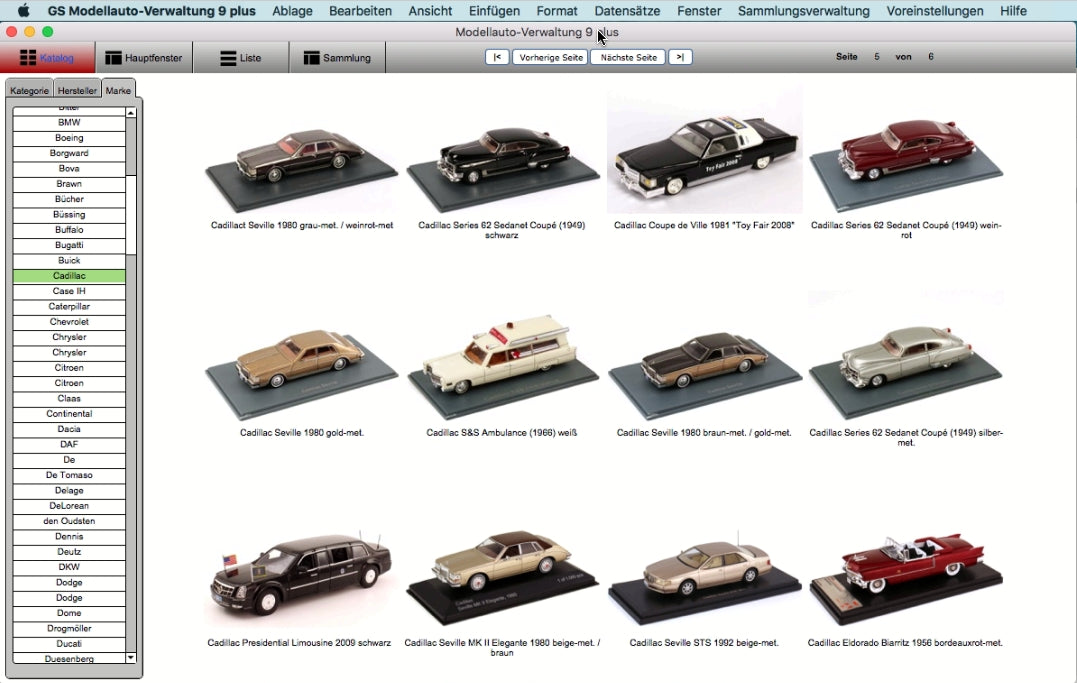The width and height of the screenshot is (1077, 683).
Task: Choose BMW from the brand list
Action: 69,123
